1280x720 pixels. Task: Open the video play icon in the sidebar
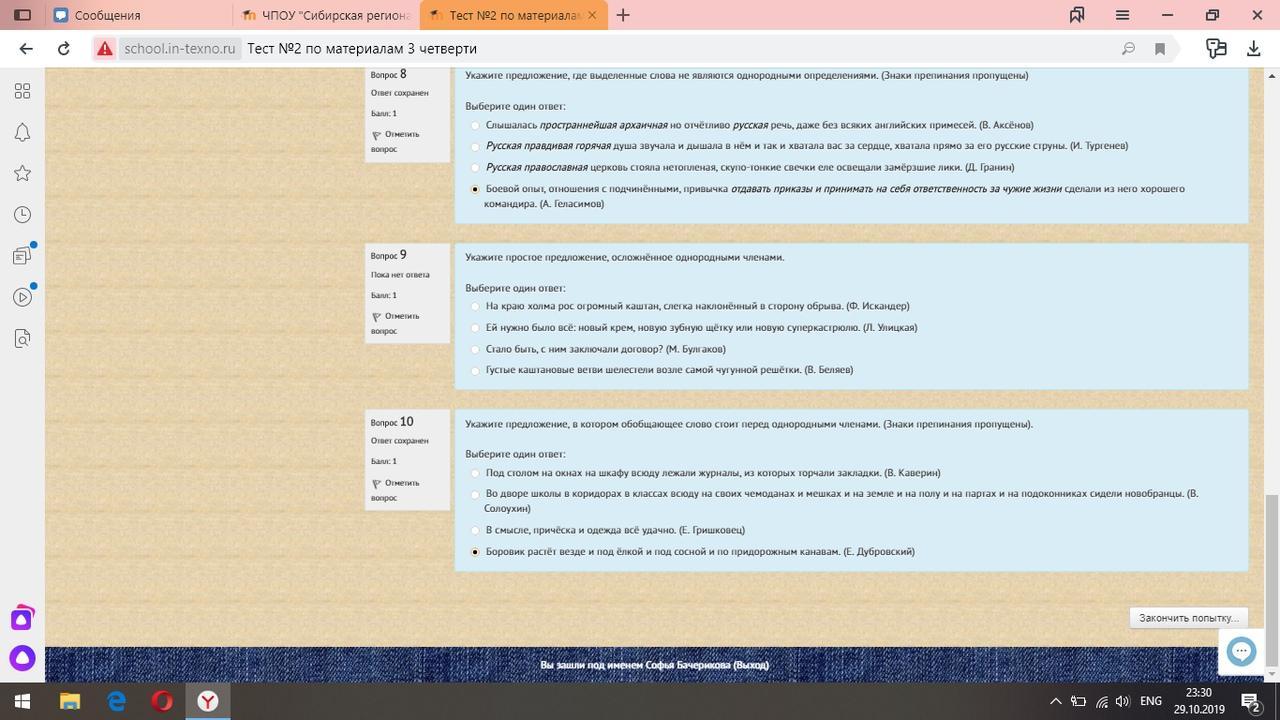click(22, 297)
